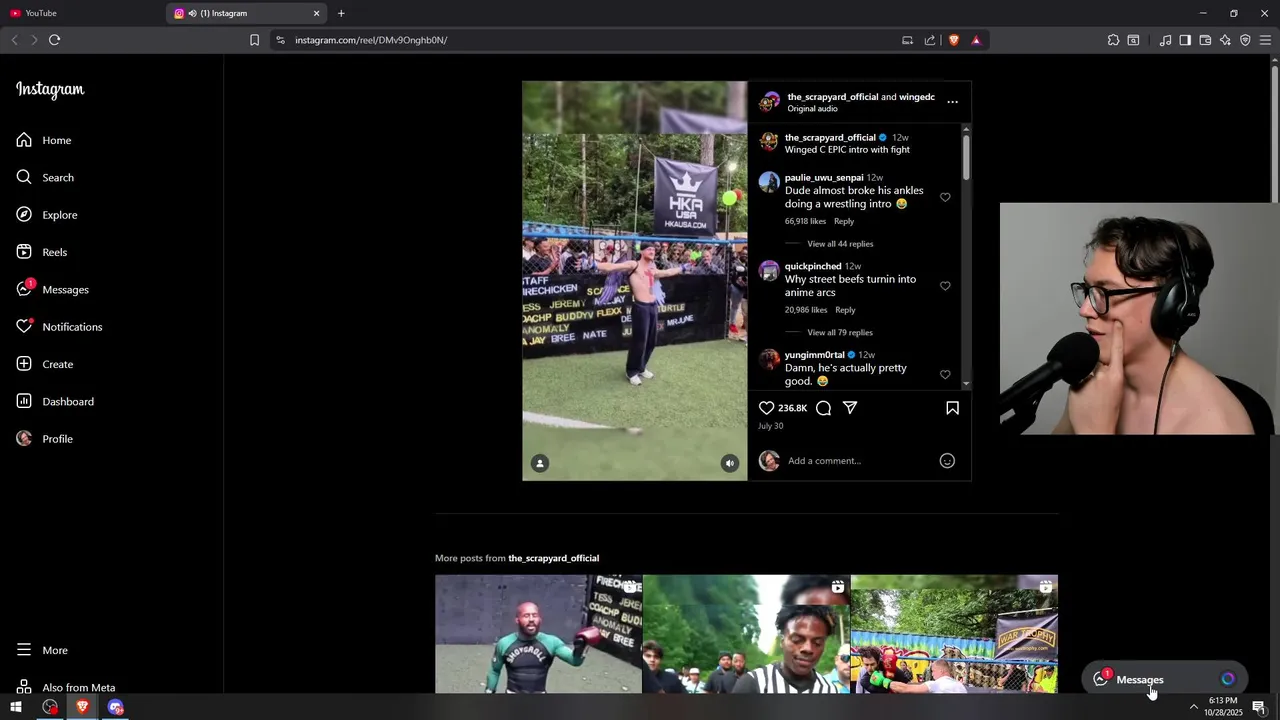The width and height of the screenshot is (1280, 720).
Task: Open browser main menu
Action: [1265, 40]
